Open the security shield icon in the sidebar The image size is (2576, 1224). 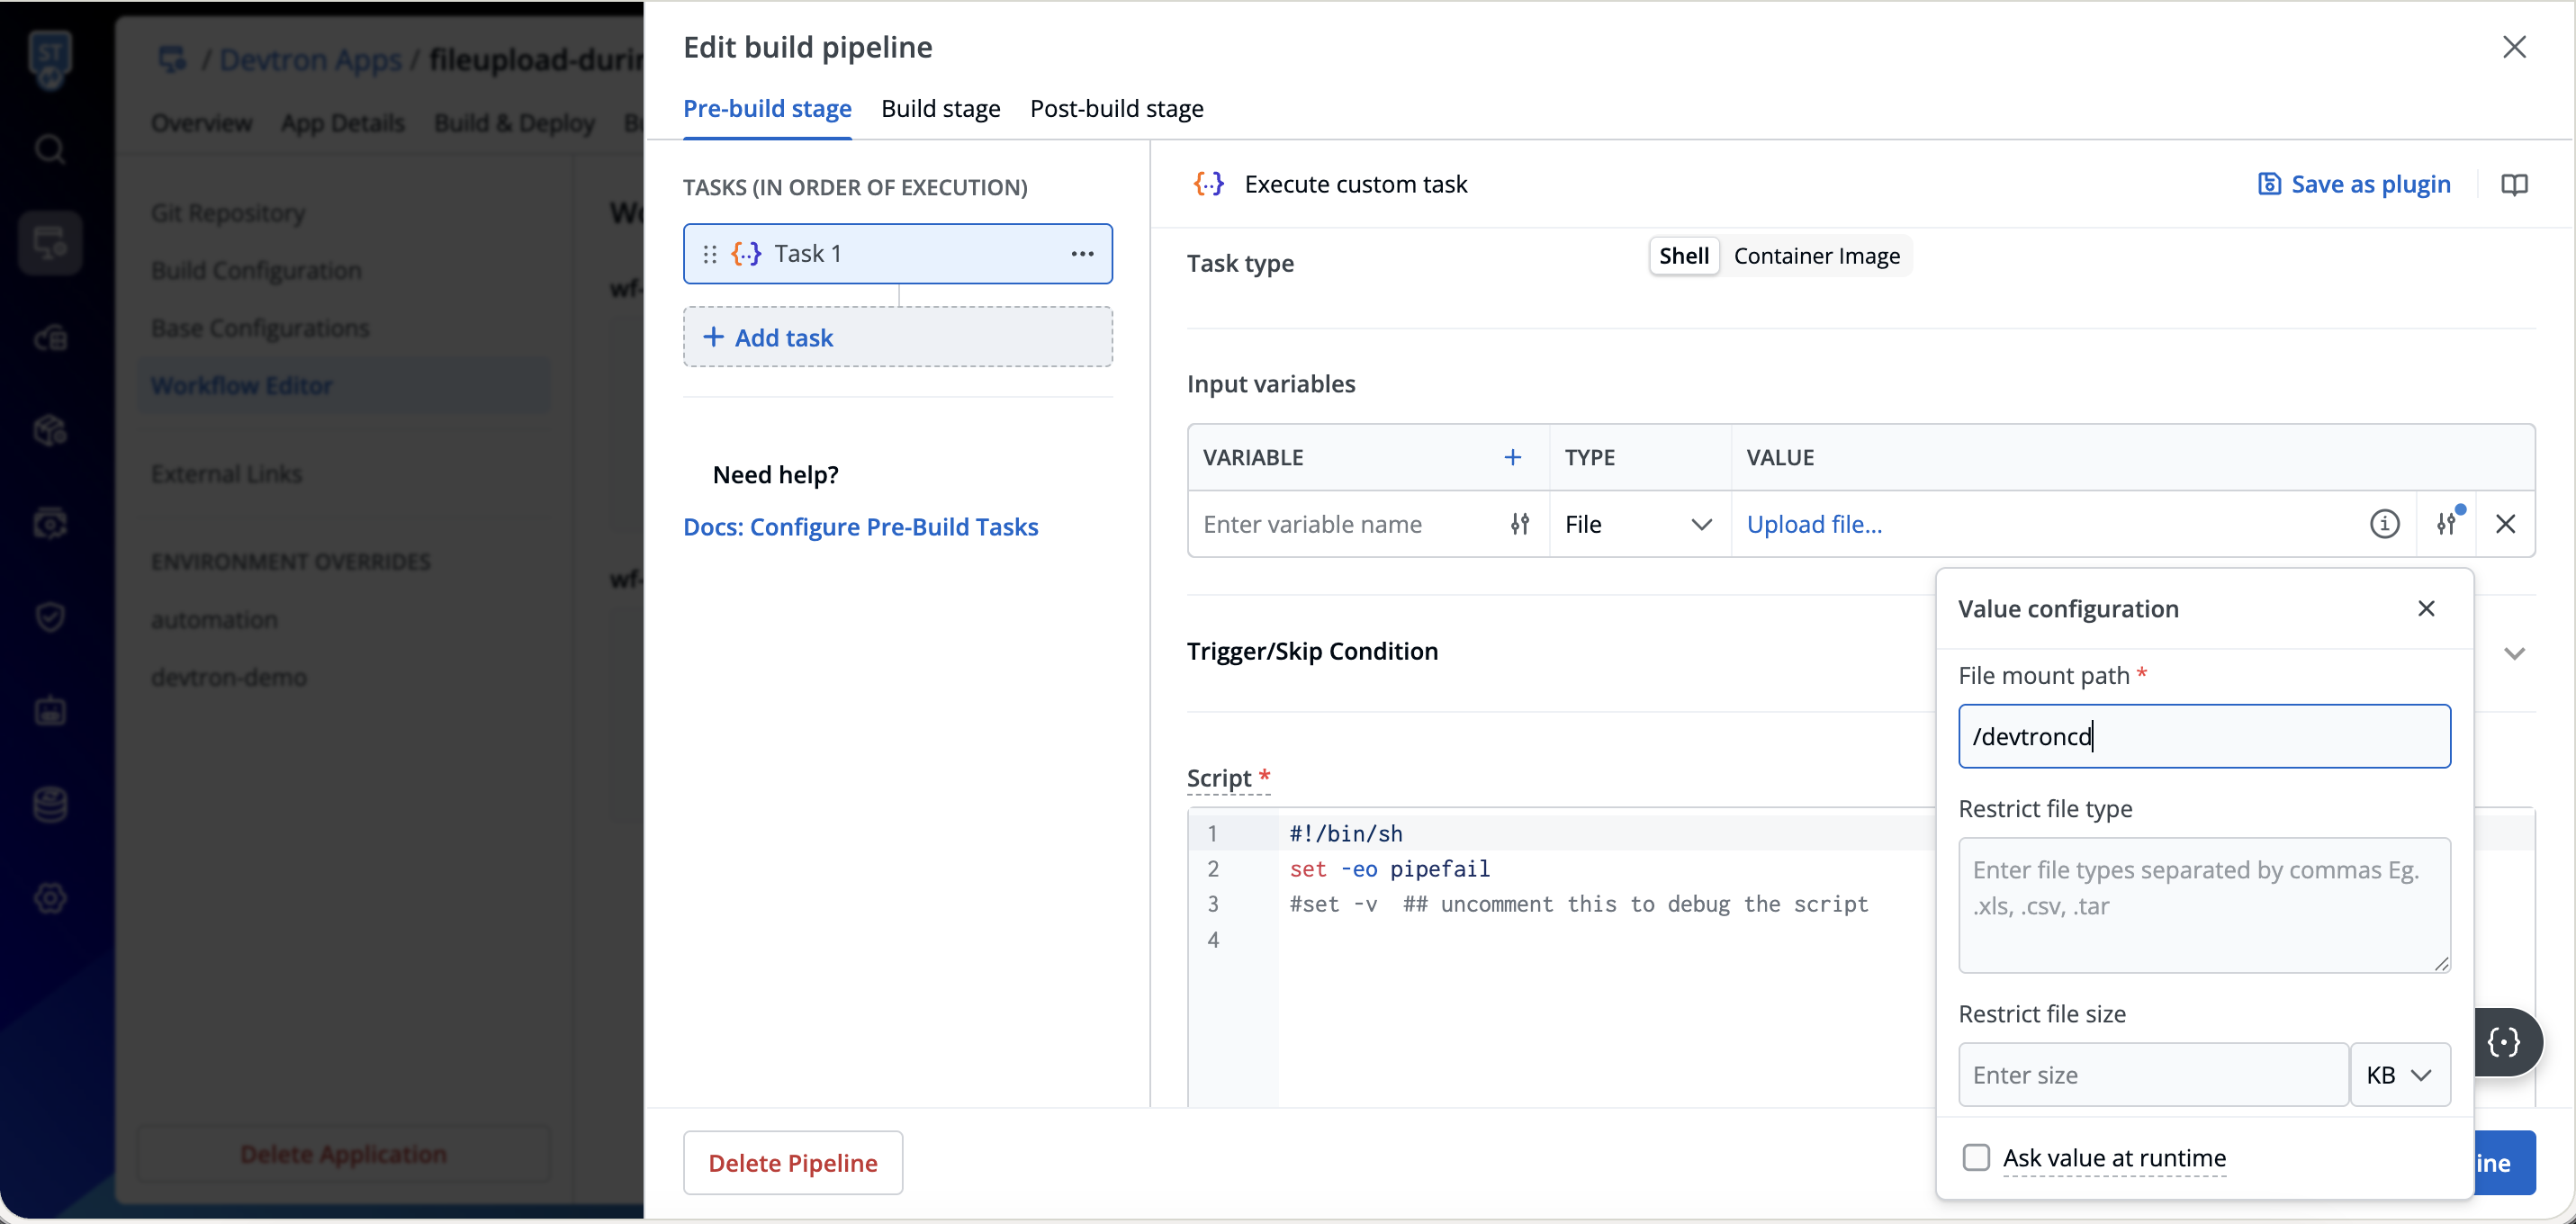point(50,617)
